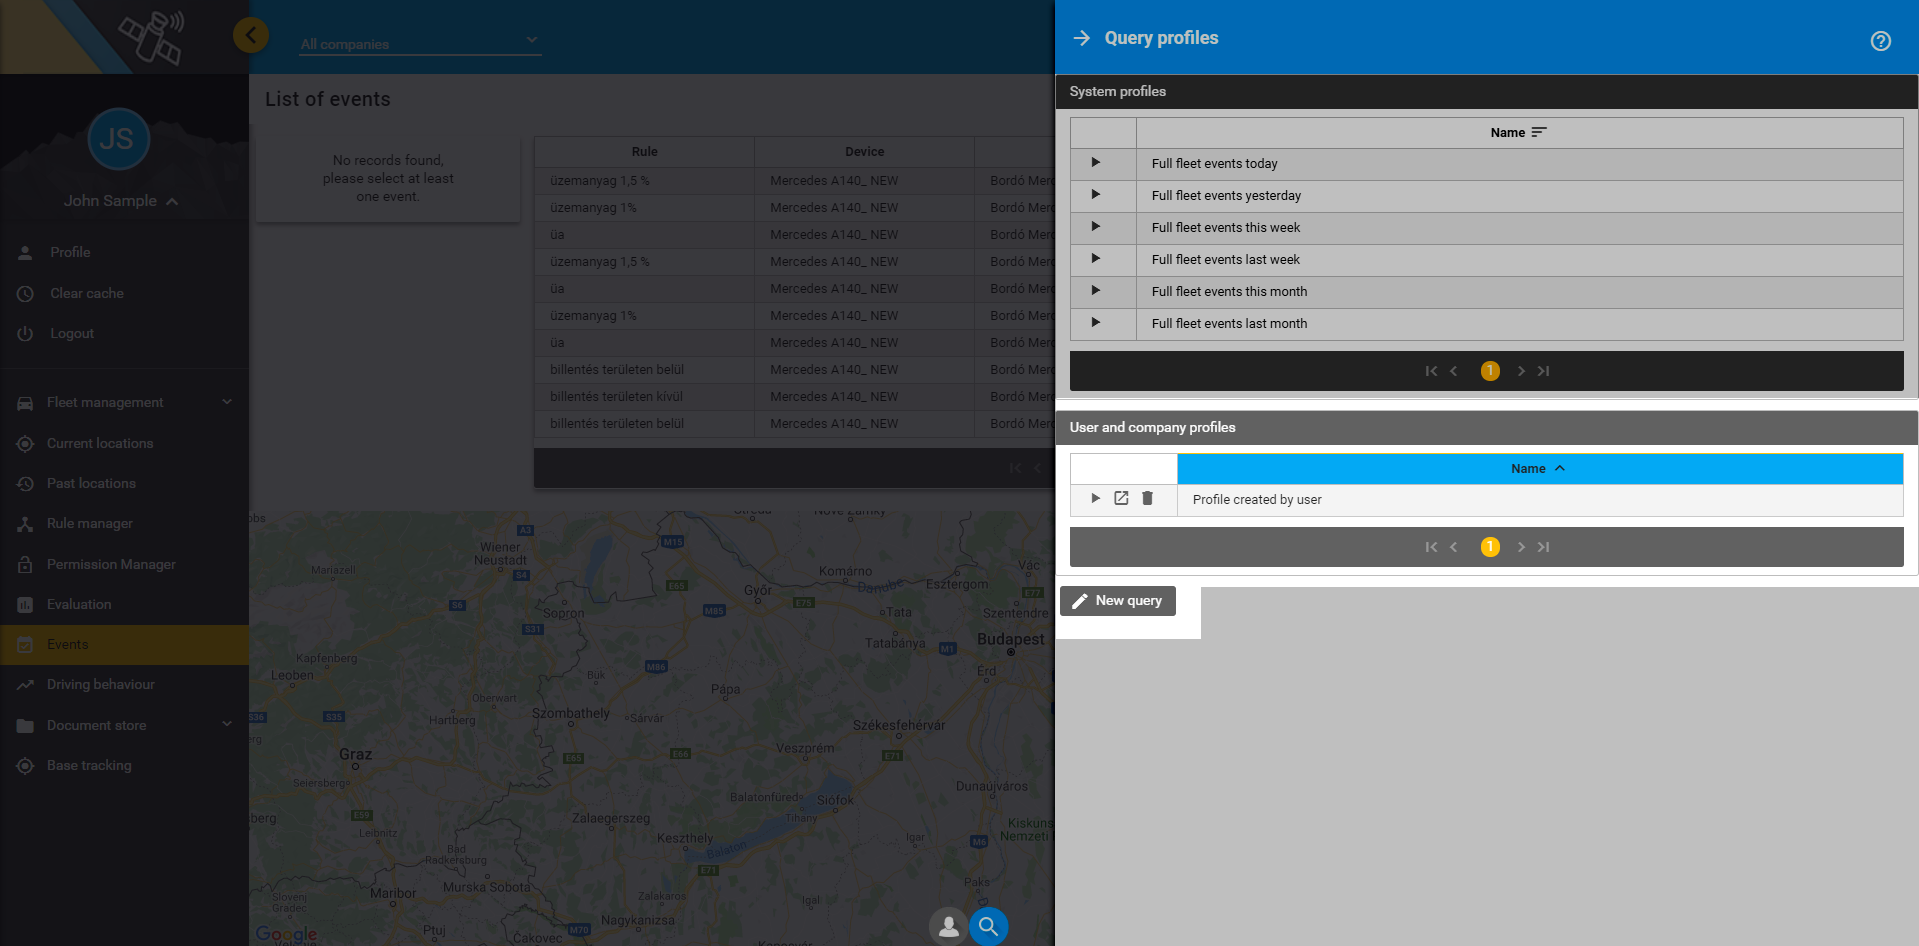Click the street view person icon
The width and height of the screenshot is (1919, 946).
pyautogui.click(x=948, y=926)
